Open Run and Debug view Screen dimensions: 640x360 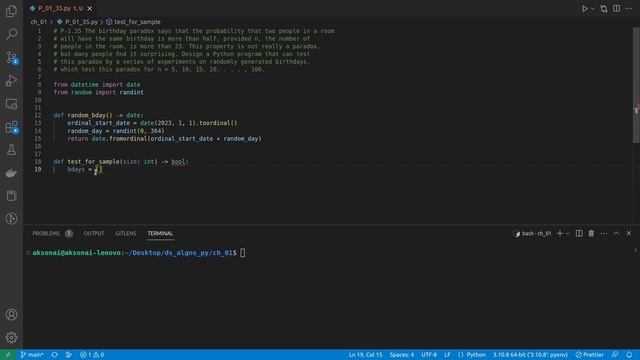(11, 80)
